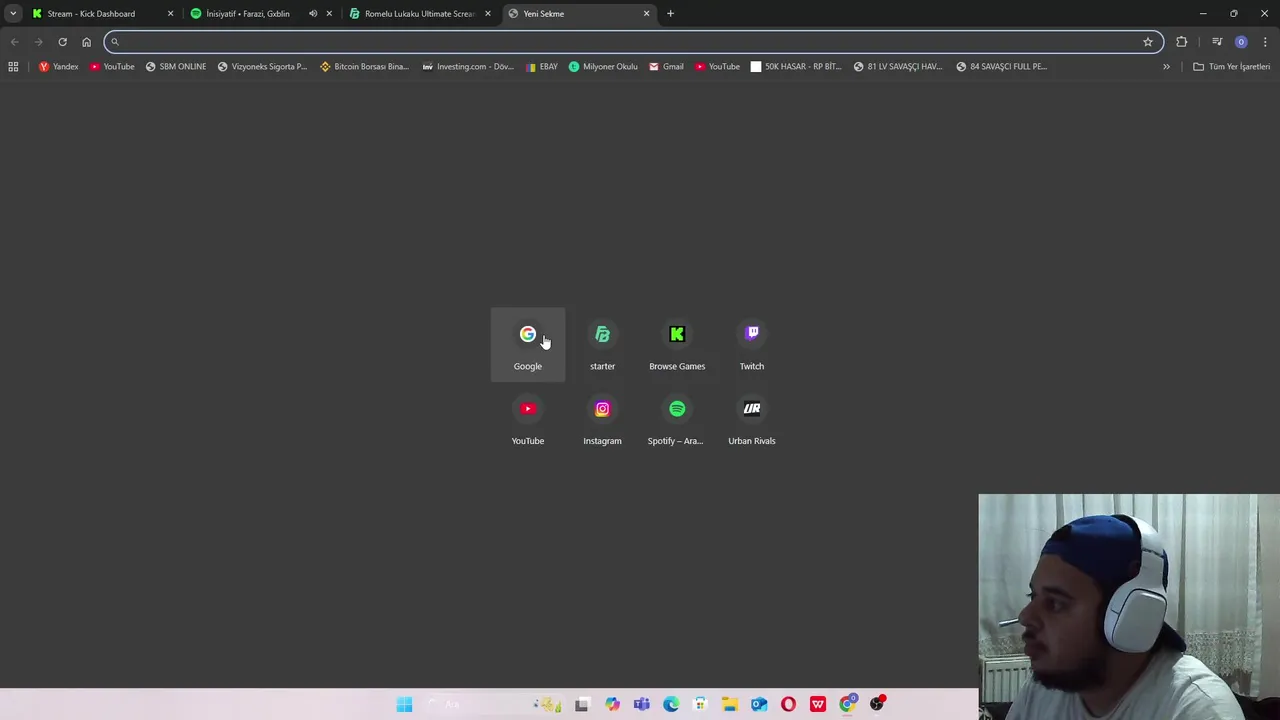Open the Tüm Yer İşaretleri folder
The width and height of the screenshot is (1280, 720).
click(1232, 67)
